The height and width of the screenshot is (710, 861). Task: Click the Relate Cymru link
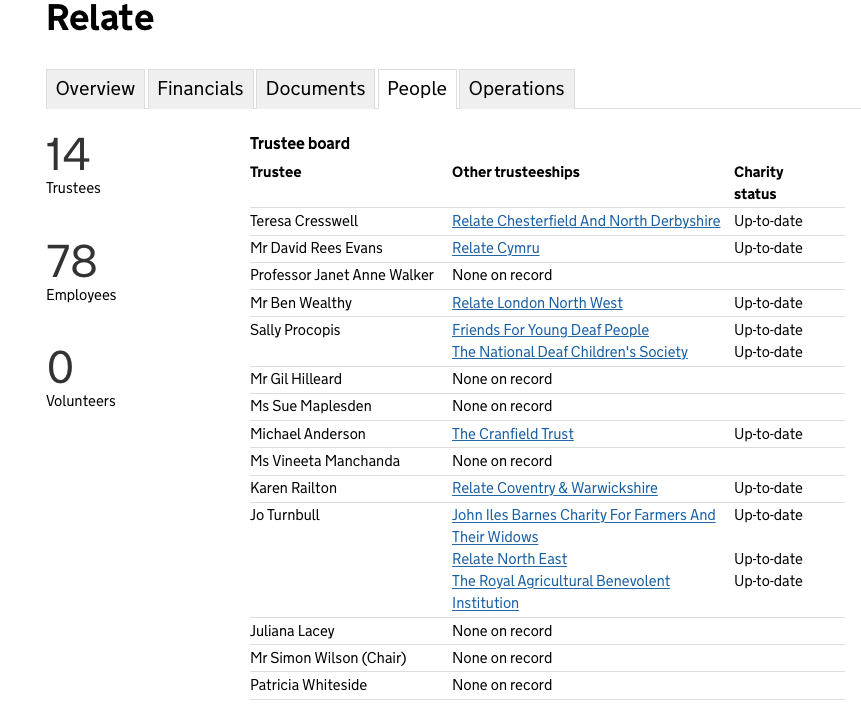(x=495, y=248)
